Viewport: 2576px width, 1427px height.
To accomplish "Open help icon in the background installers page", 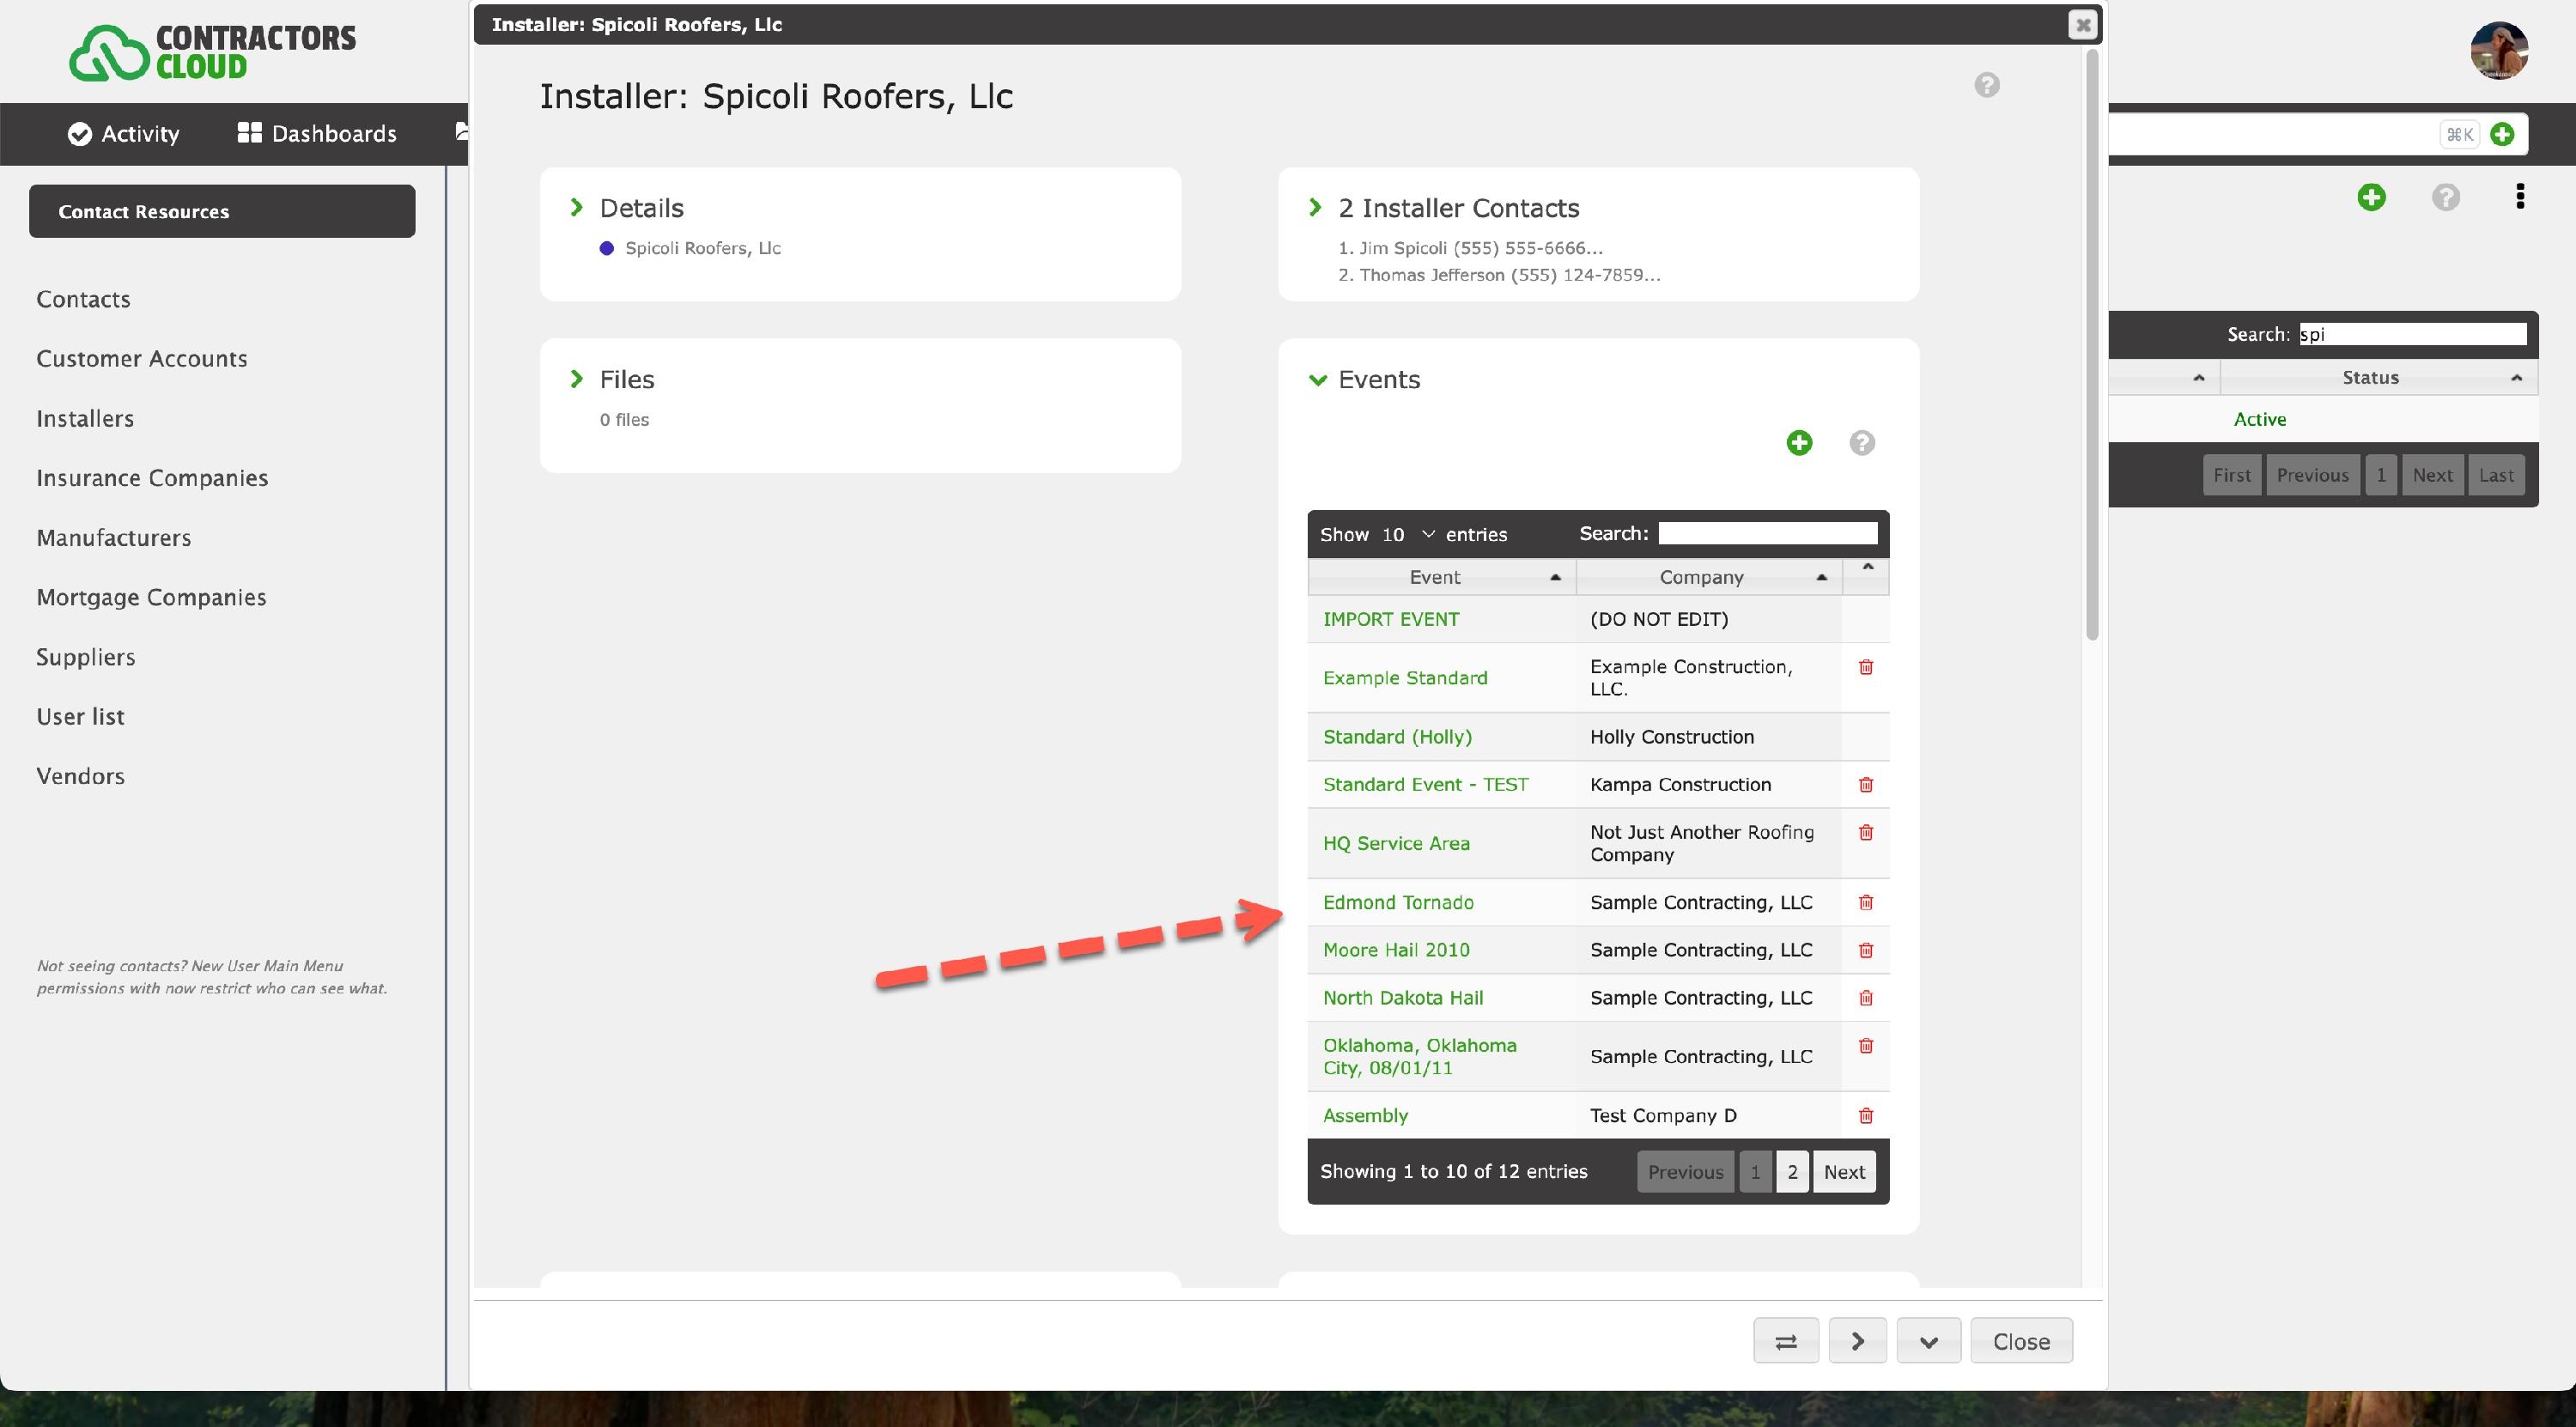I will point(2446,197).
